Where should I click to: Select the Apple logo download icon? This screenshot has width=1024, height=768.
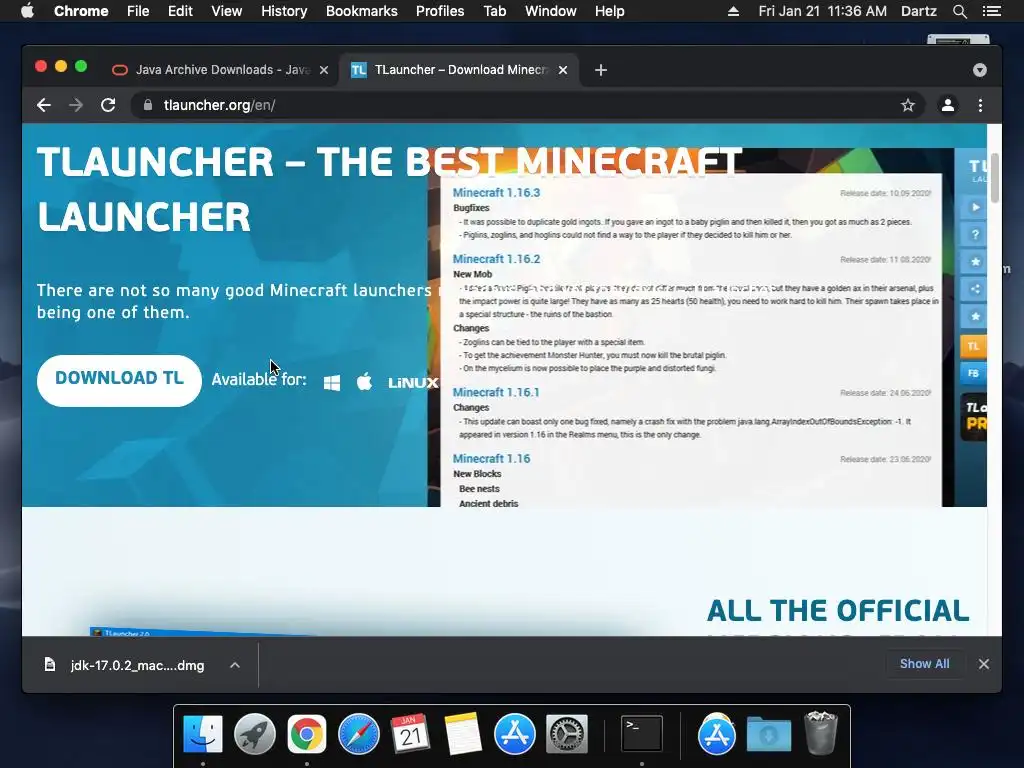pos(364,381)
